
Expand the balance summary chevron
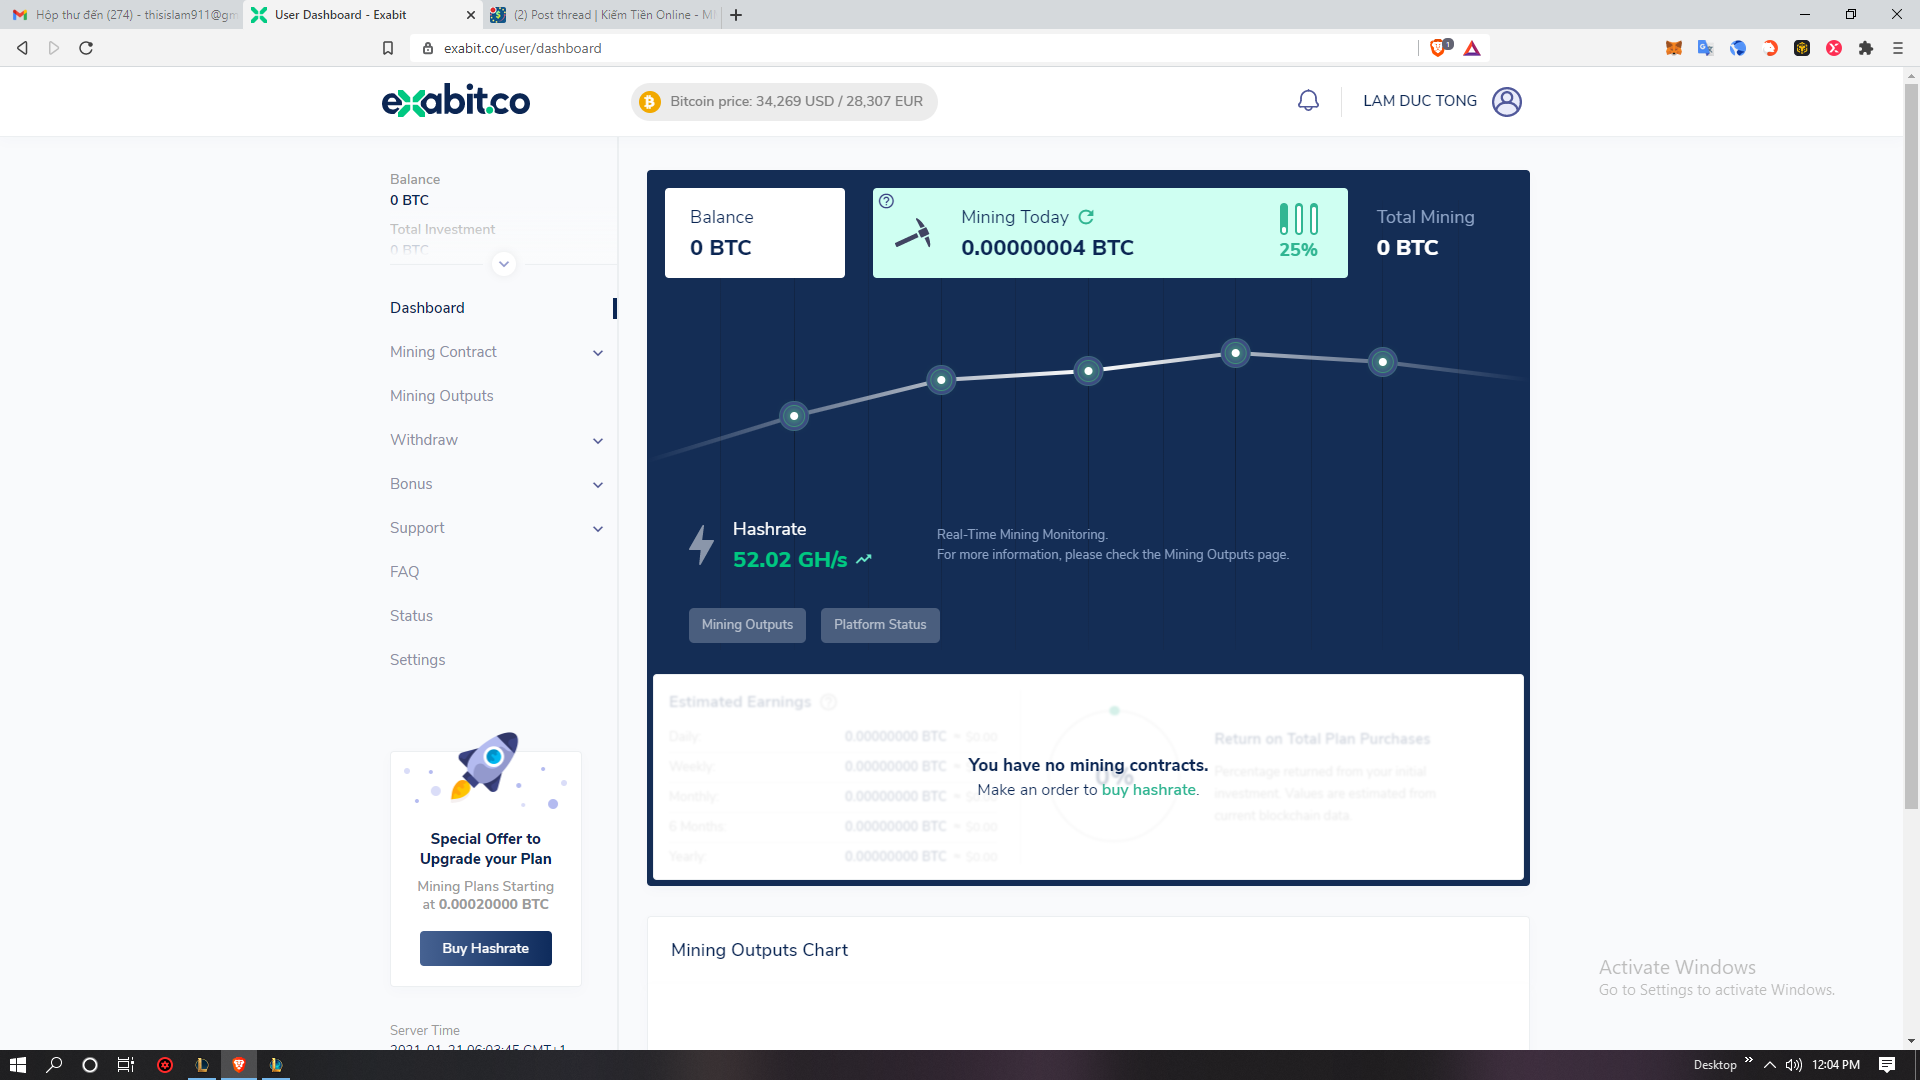[x=504, y=264]
